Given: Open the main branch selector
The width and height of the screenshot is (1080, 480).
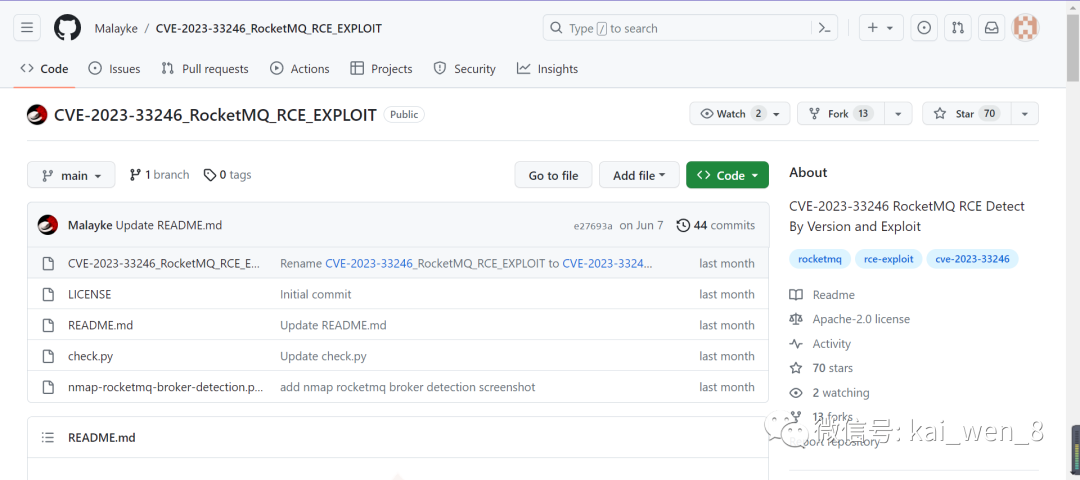Looking at the screenshot, I should click(71, 175).
